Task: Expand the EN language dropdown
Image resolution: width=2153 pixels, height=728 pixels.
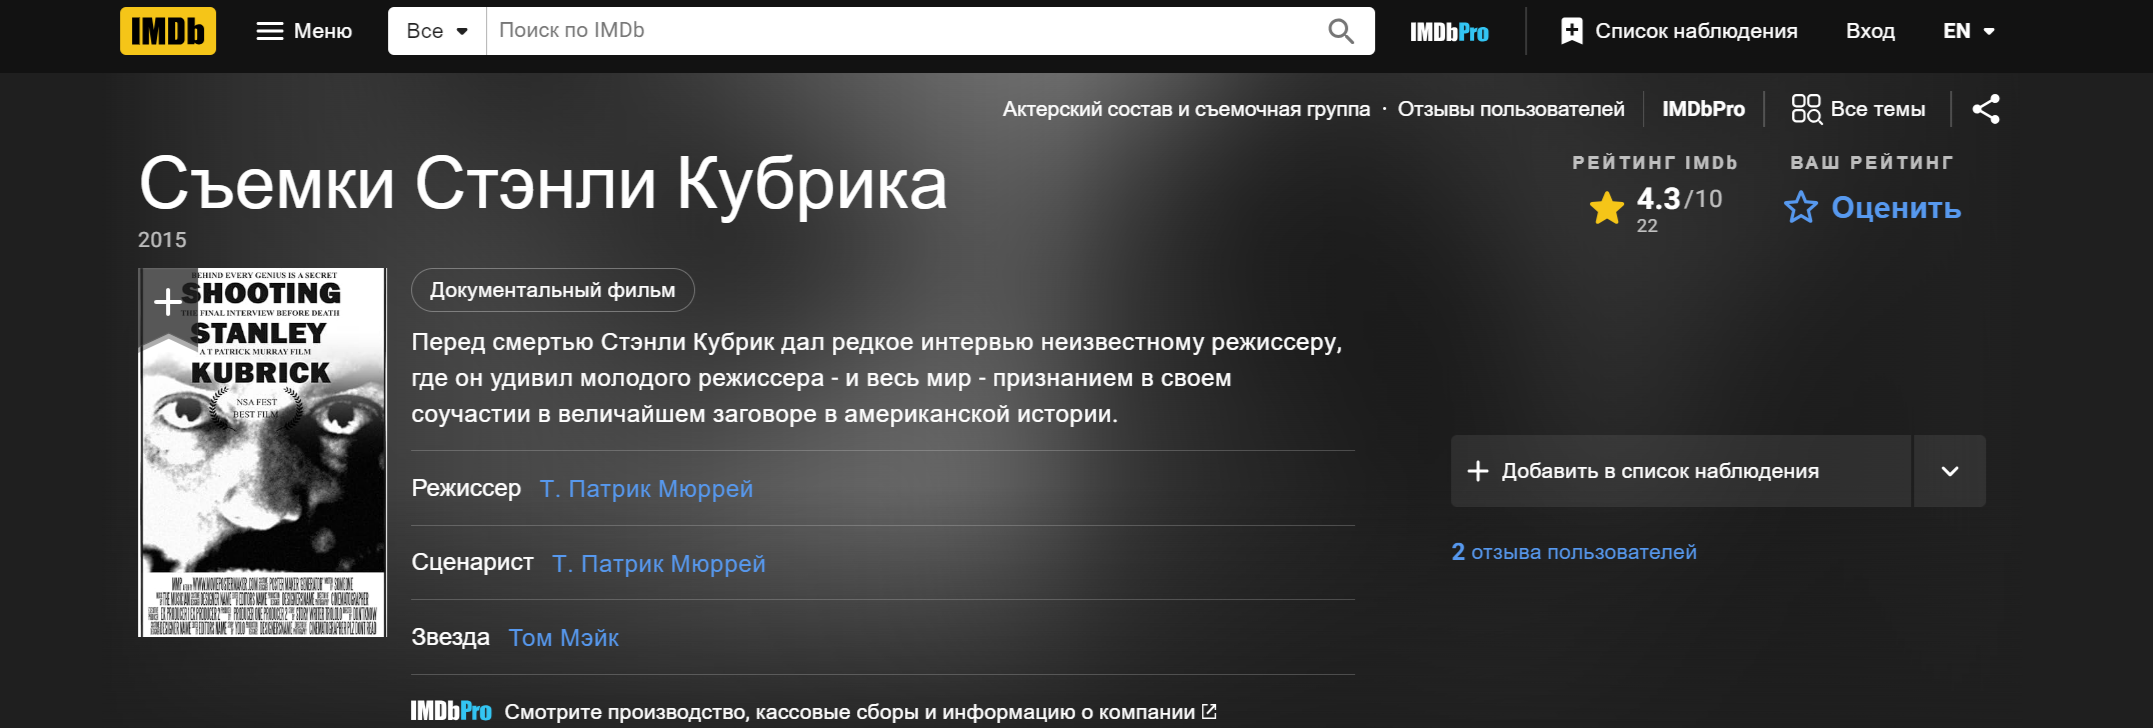Action: click(x=1968, y=31)
